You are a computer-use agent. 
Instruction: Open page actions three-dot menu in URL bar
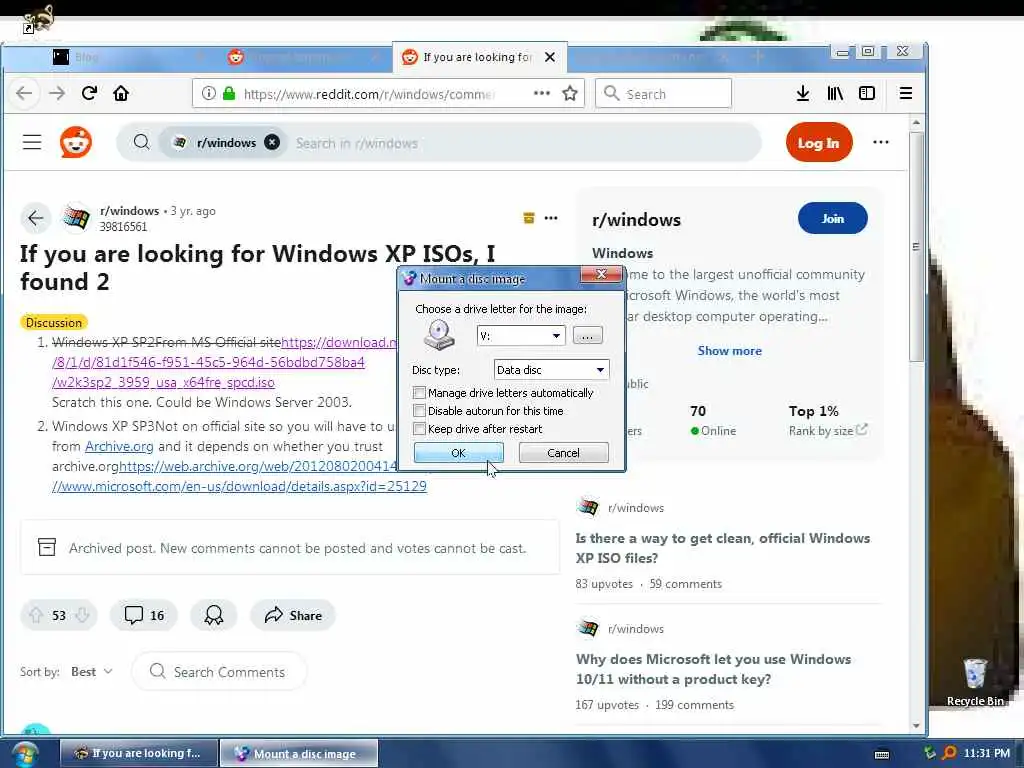(541, 93)
